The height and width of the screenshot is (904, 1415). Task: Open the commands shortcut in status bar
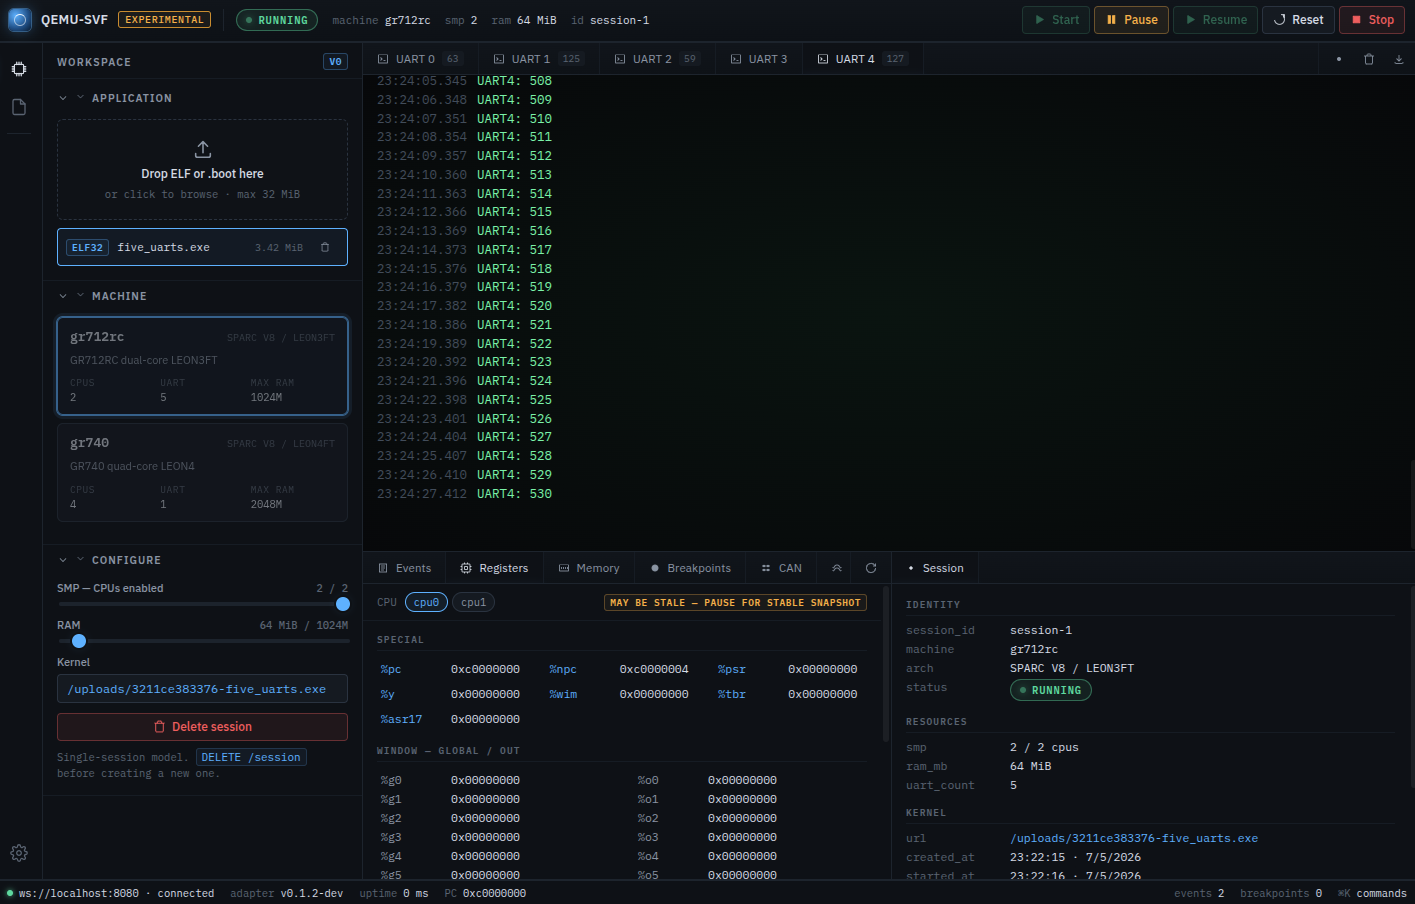(1372, 893)
